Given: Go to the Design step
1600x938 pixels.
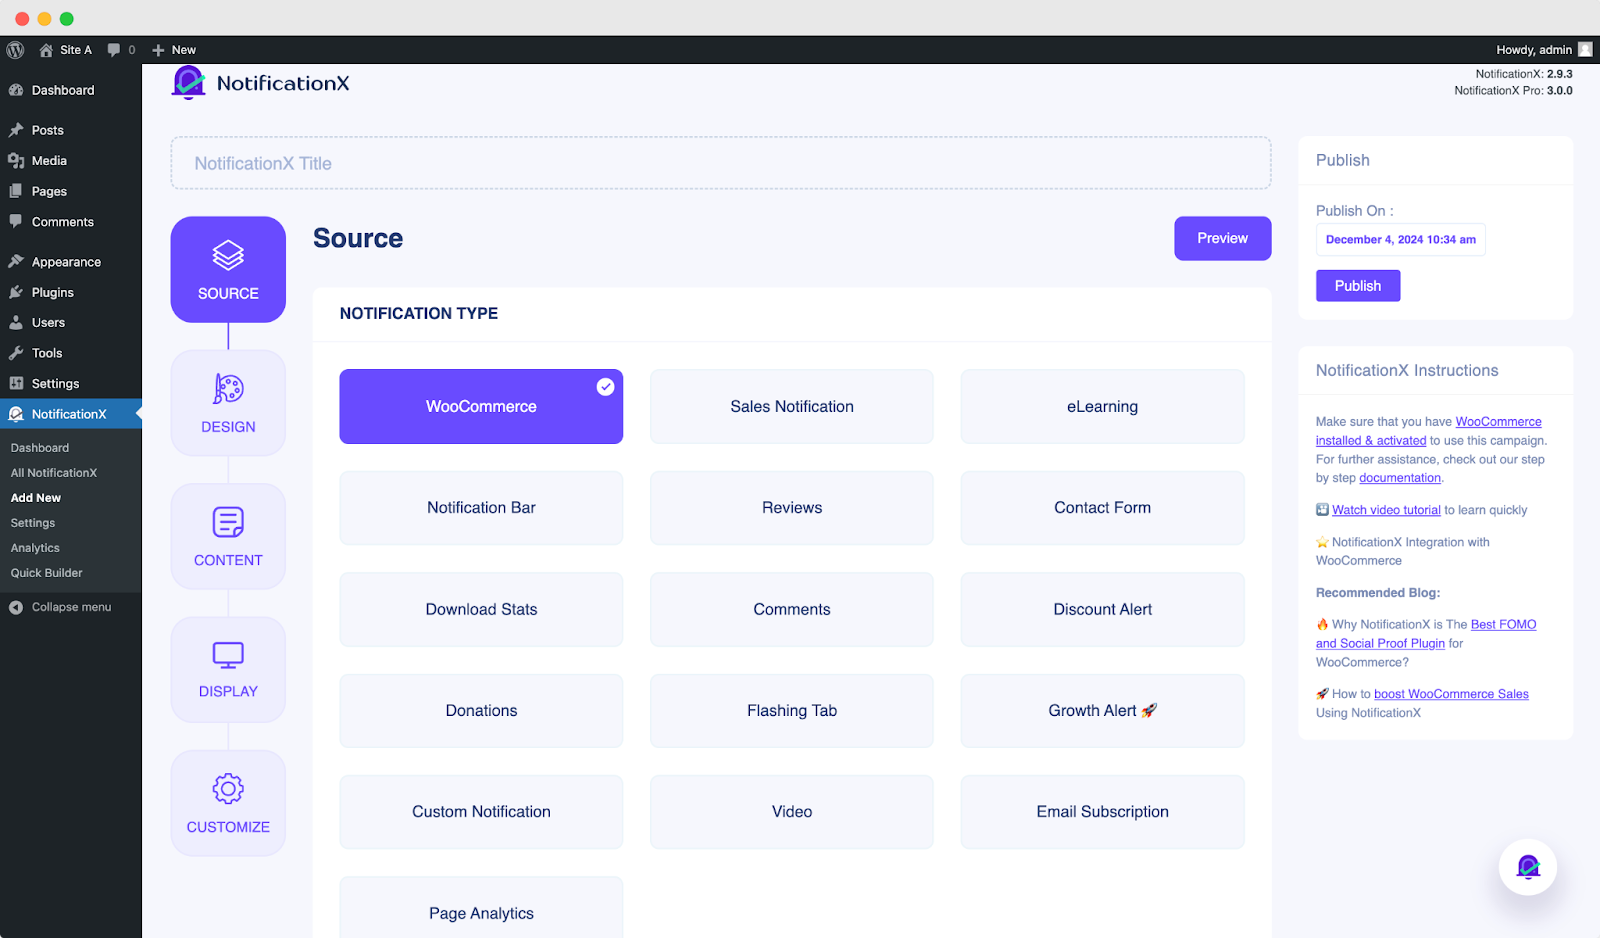Looking at the screenshot, I should [228, 403].
